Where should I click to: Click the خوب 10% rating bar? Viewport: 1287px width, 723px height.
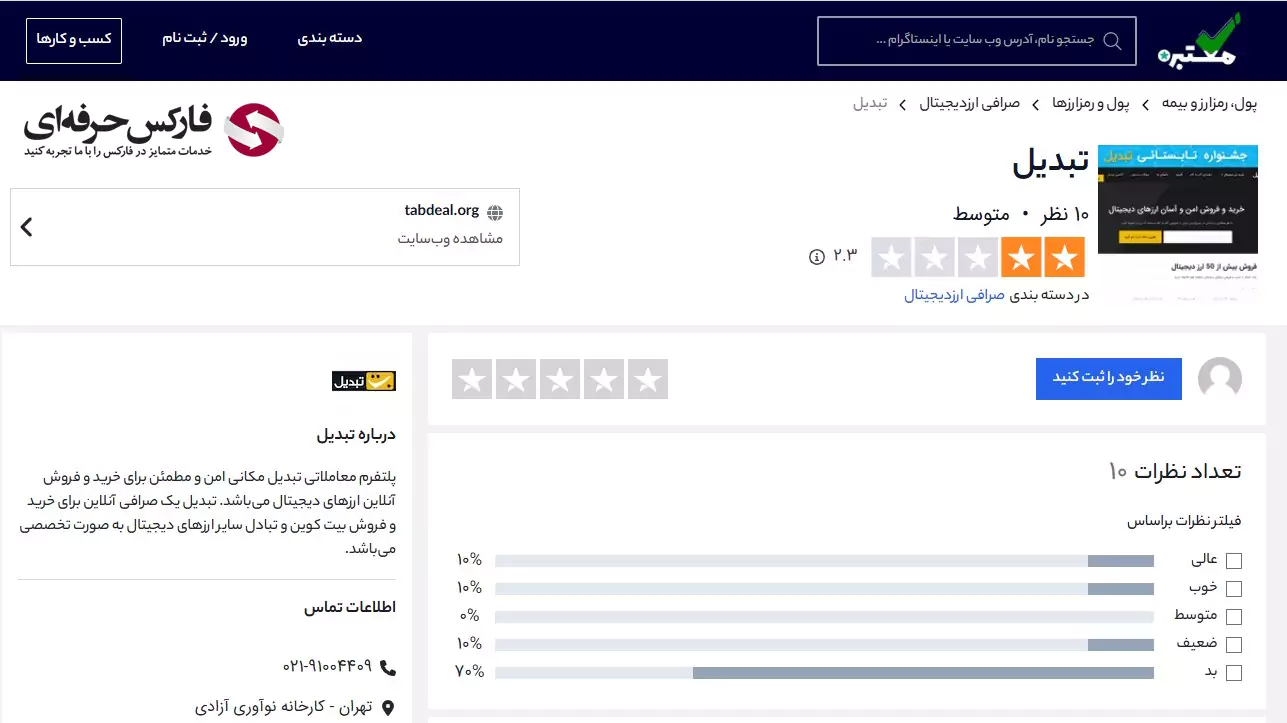click(824, 588)
